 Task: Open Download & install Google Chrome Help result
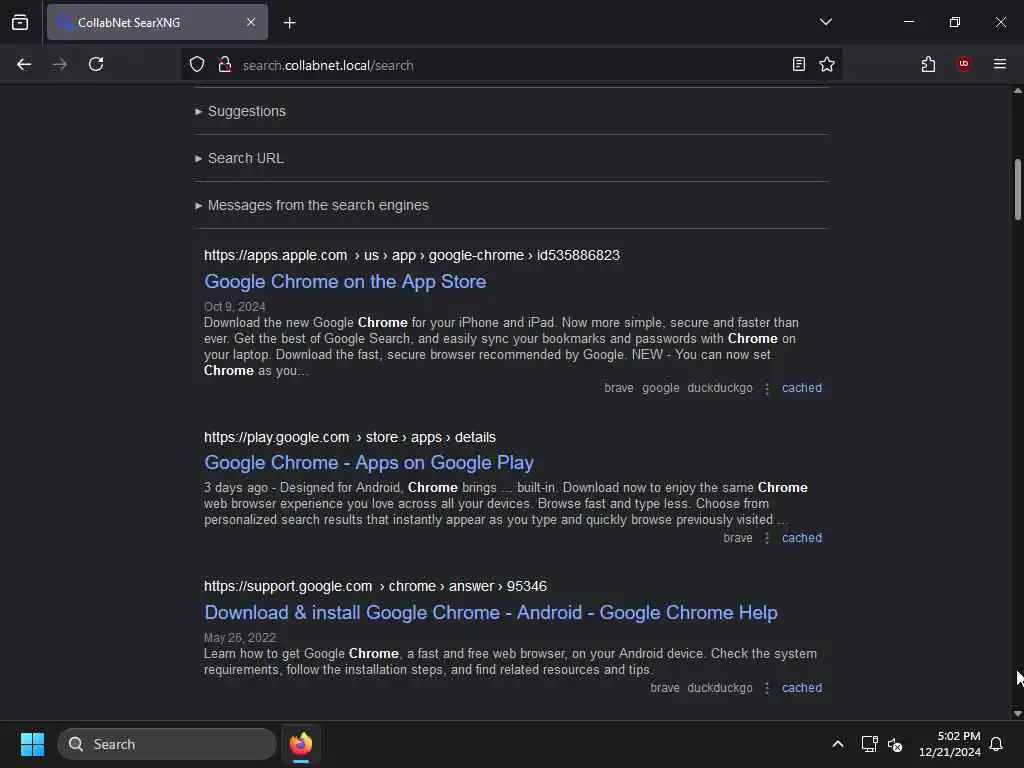(490, 613)
